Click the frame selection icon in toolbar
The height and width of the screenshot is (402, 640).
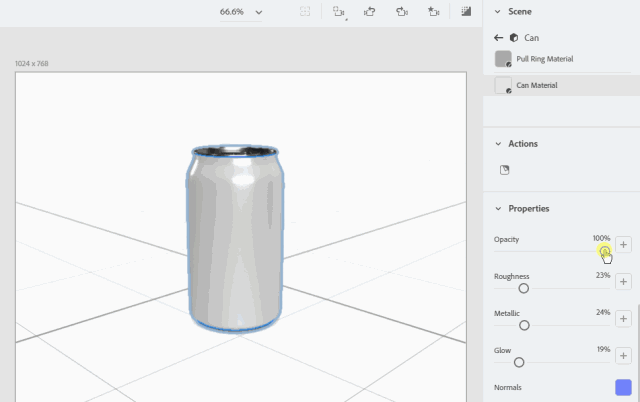pyautogui.click(x=306, y=12)
